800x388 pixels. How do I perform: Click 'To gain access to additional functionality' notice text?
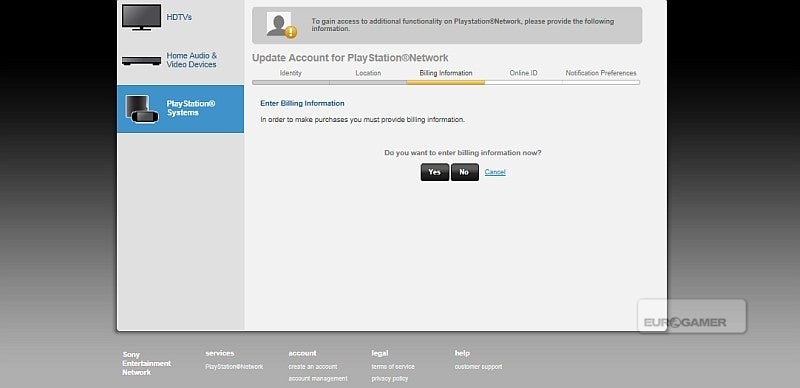click(463, 25)
